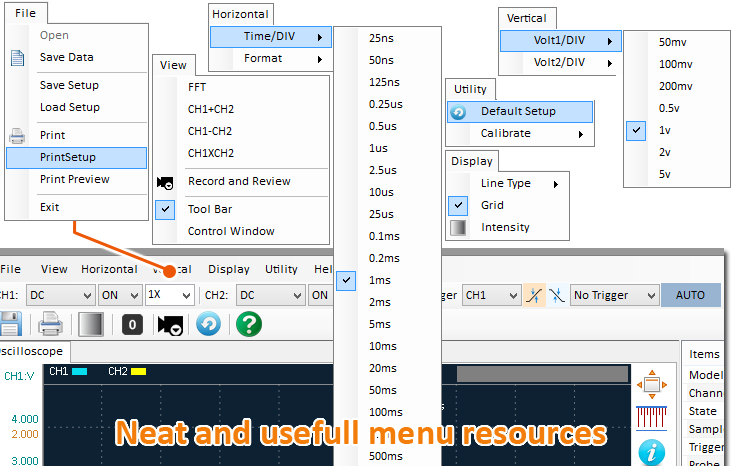The width and height of the screenshot is (736, 466).
Task: Uncheck Tool Bar in the View menu
Action: (x=211, y=209)
